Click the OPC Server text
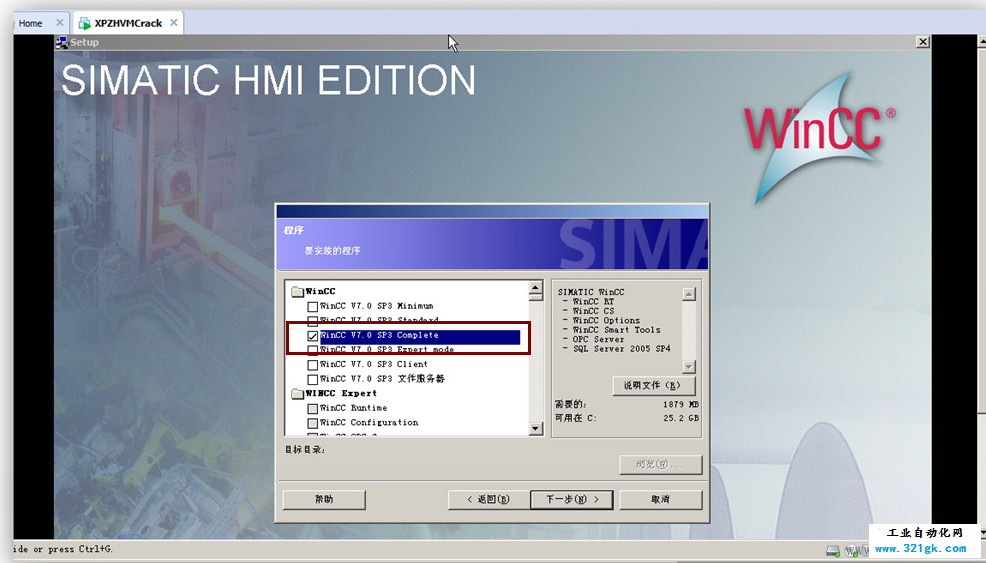 pyautogui.click(x=598, y=339)
